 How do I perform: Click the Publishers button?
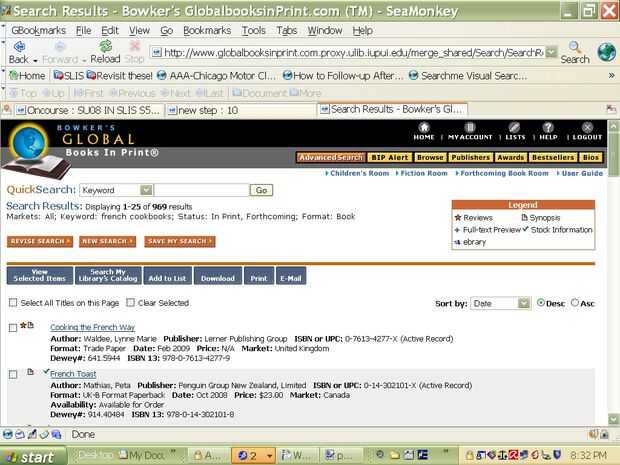click(471, 157)
